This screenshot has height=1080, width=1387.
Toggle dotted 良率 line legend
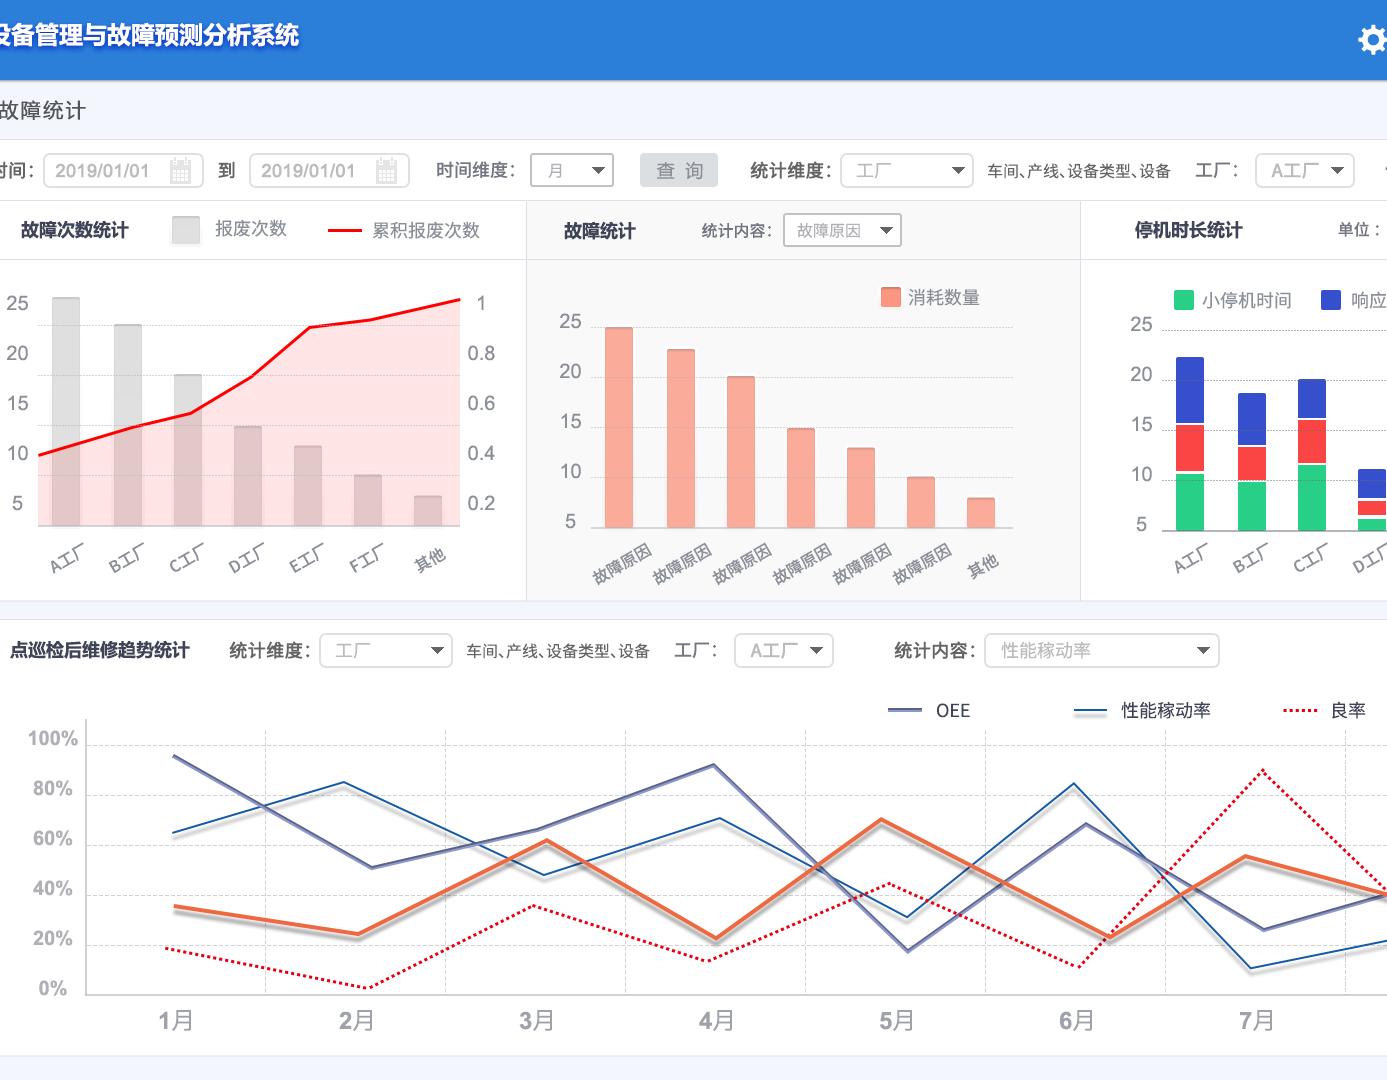(x=1300, y=710)
